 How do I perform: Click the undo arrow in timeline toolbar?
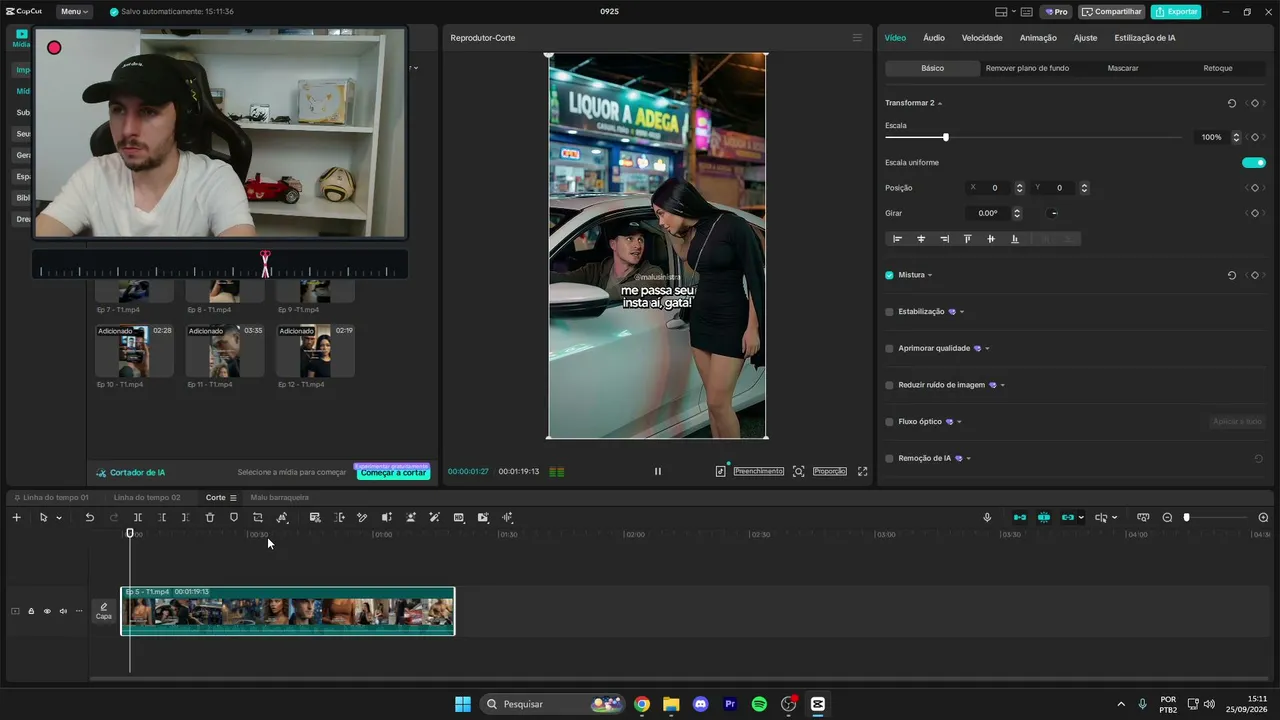[x=89, y=517]
